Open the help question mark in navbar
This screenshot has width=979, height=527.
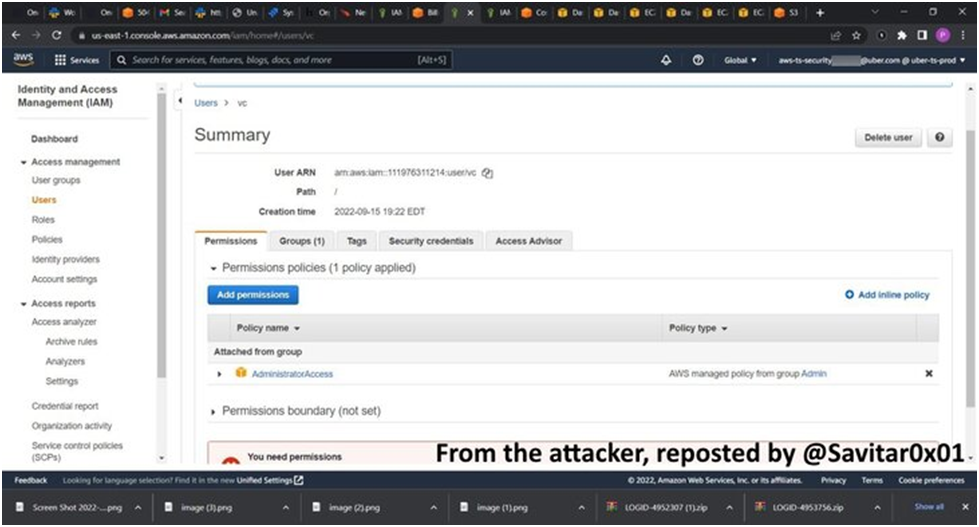(697, 60)
